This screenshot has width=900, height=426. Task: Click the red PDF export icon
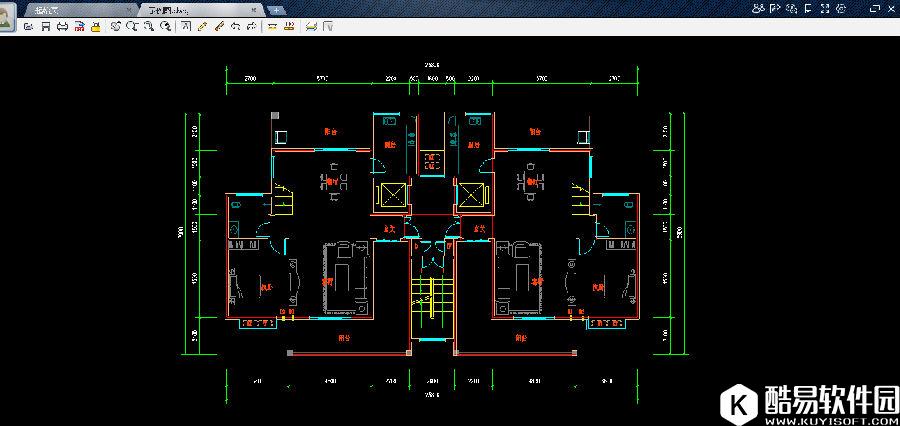79,26
